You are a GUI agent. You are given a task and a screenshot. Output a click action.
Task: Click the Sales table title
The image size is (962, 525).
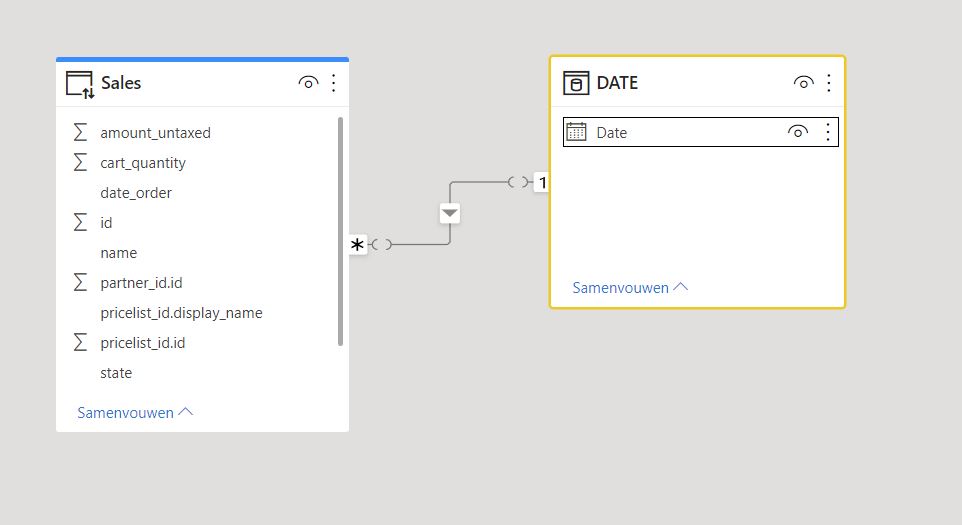coord(121,83)
